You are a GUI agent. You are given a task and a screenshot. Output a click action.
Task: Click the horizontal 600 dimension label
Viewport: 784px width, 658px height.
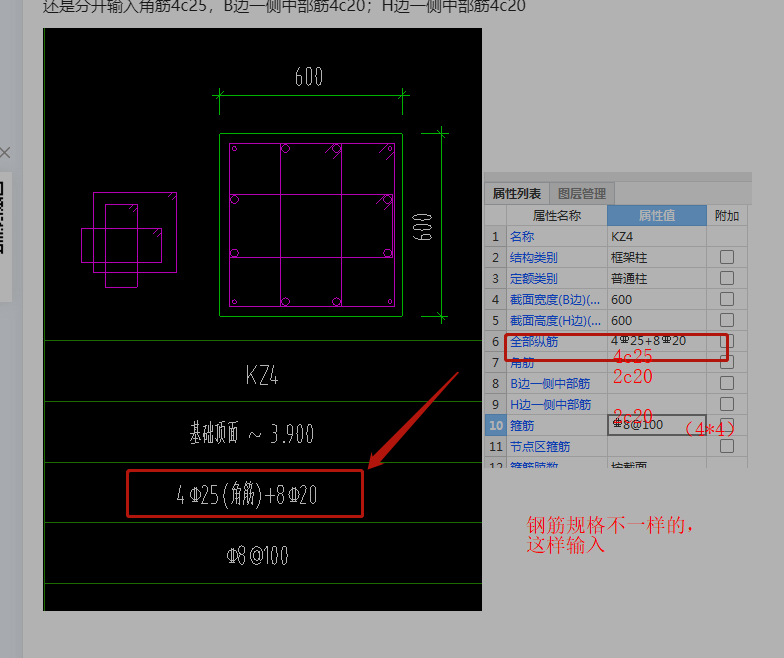tap(308, 76)
